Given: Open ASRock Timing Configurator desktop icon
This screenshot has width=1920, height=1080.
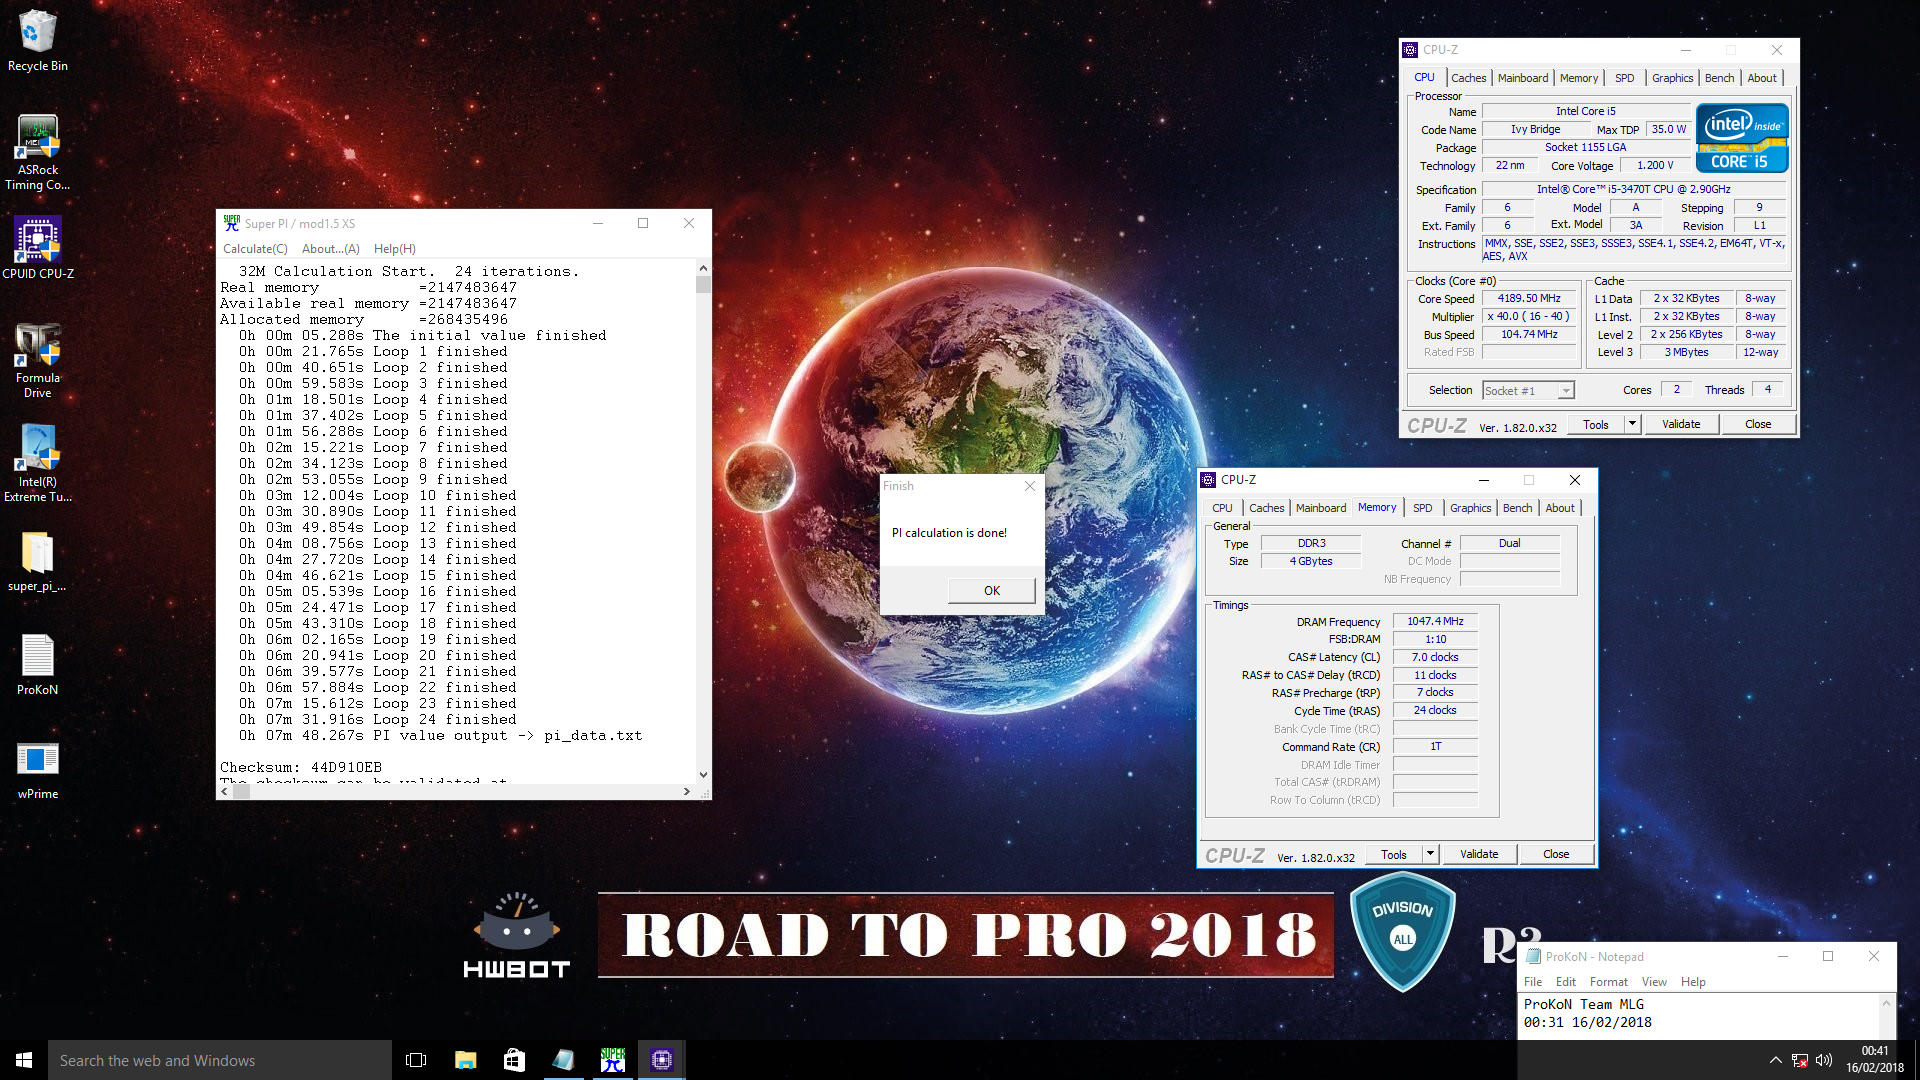Looking at the screenshot, I should coord(37,152).
